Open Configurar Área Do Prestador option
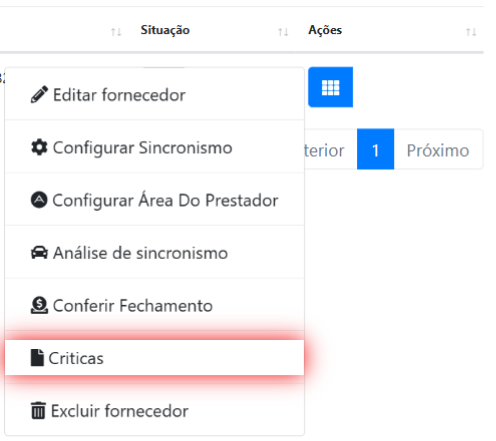Screen dimensions: 496x441 click(155, 200)
